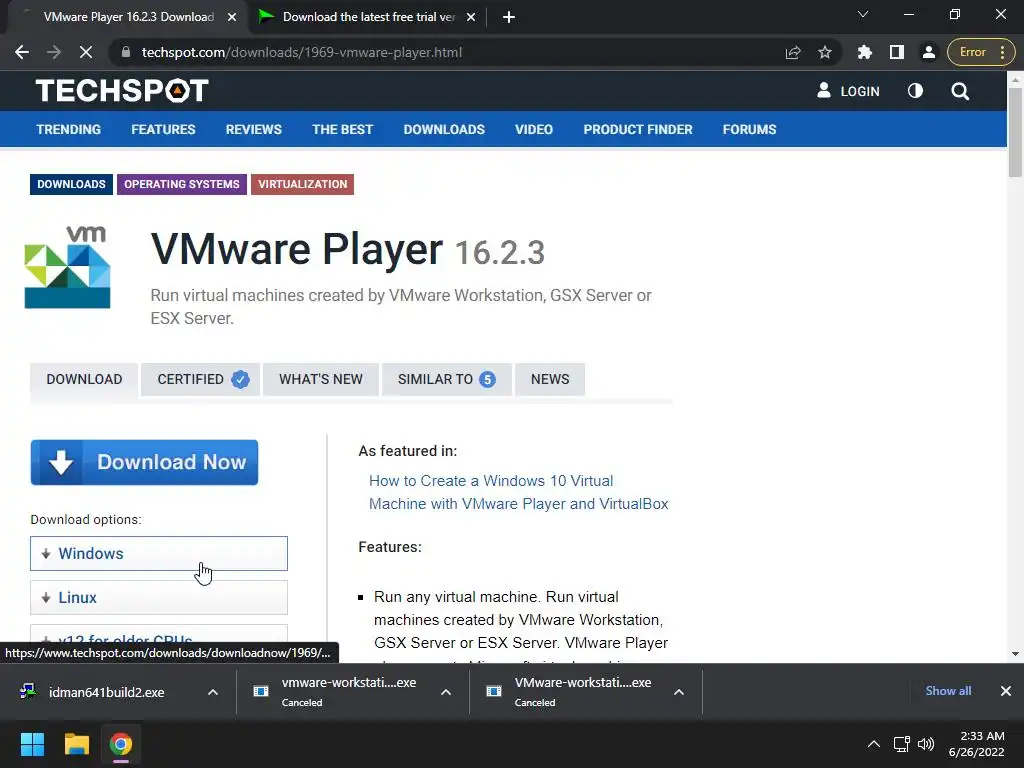Open the TechSpot search magnifier
1024x768 pixels.
click(960, 91)
